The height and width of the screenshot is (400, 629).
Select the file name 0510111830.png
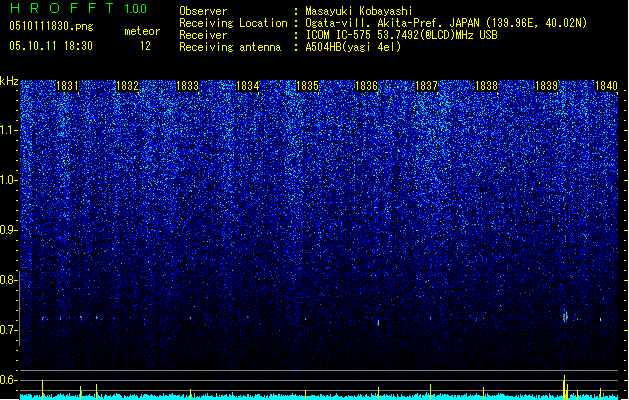click(x=51, y=26)
